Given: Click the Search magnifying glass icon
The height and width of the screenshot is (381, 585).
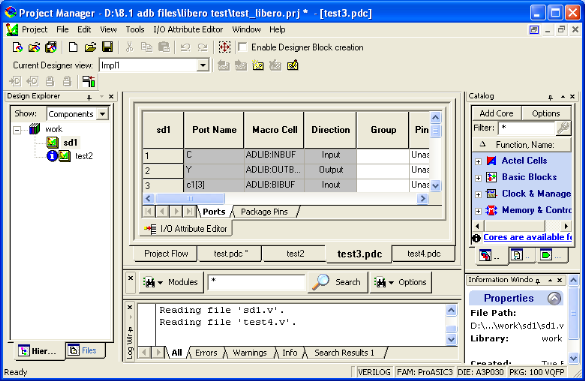Looking at the screenshot, I should 320,282.
